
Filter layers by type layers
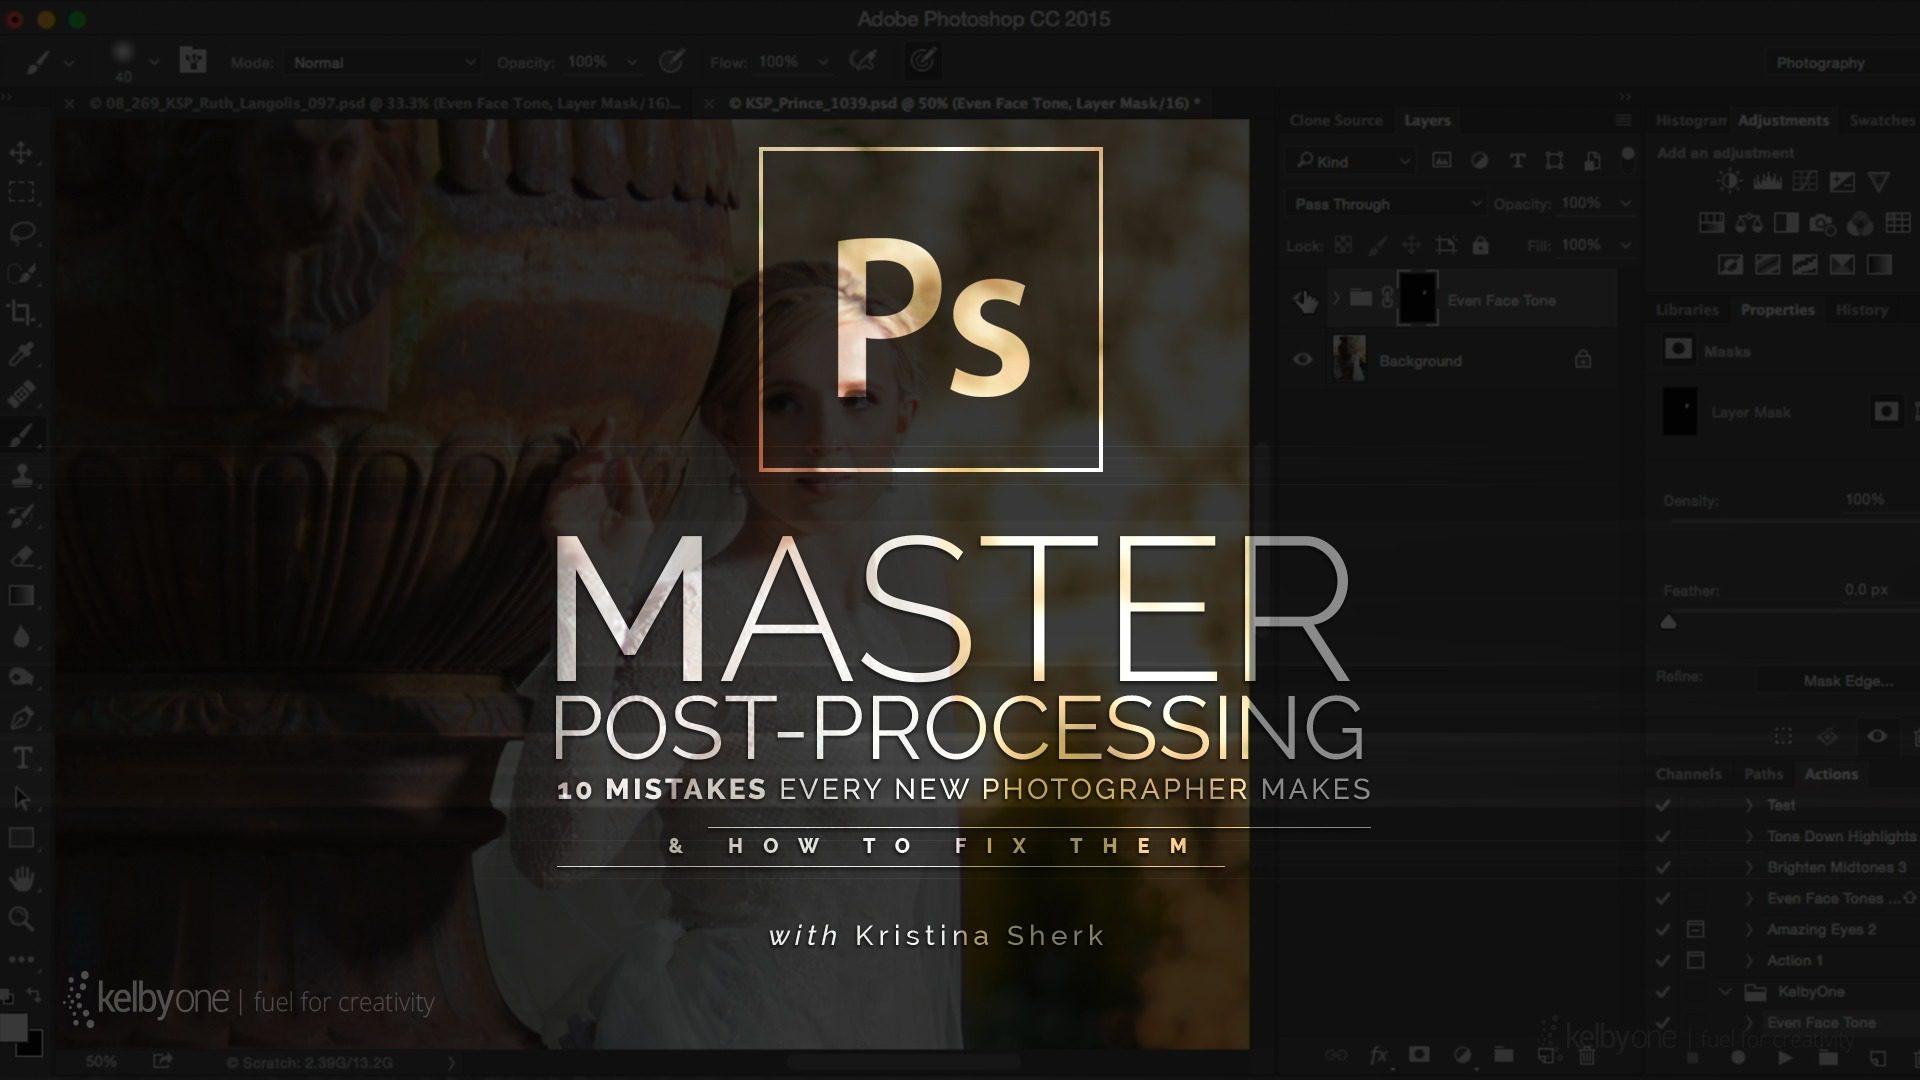[x=1517, y=161]
